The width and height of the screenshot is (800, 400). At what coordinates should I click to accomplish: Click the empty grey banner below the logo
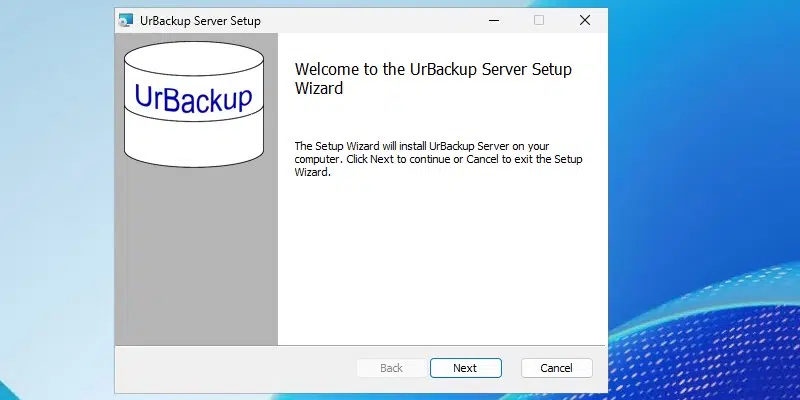click(196, 260)
